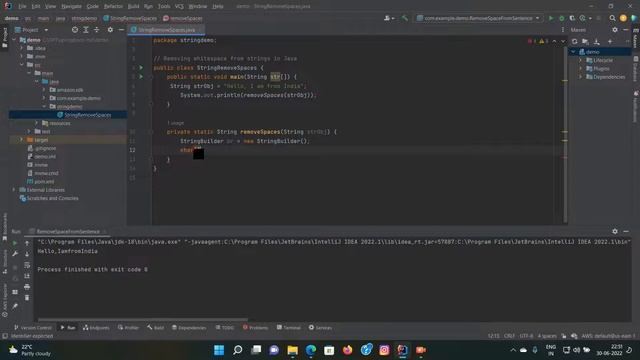This screenshot has height=360, width=640.
Task: Collapse all in Project panel
Action: point(96,30)
